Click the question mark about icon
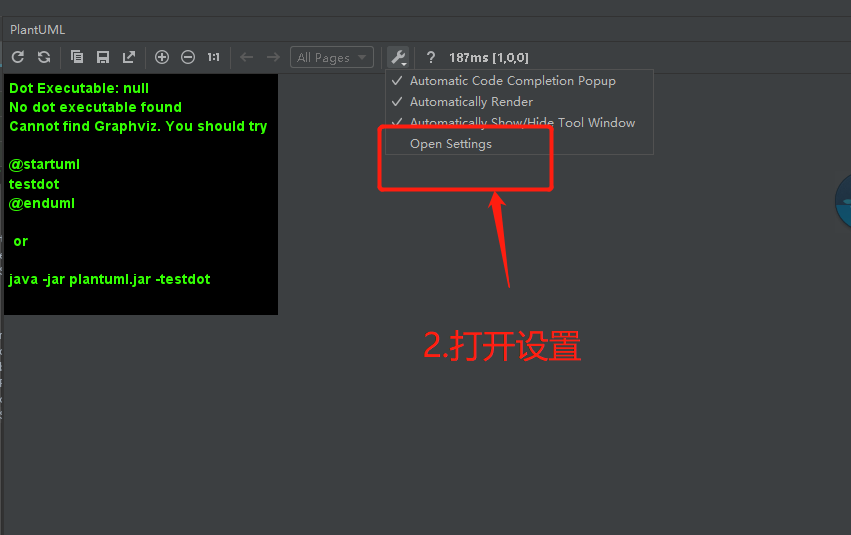The image size is (851, 535). tap(431, 57)
